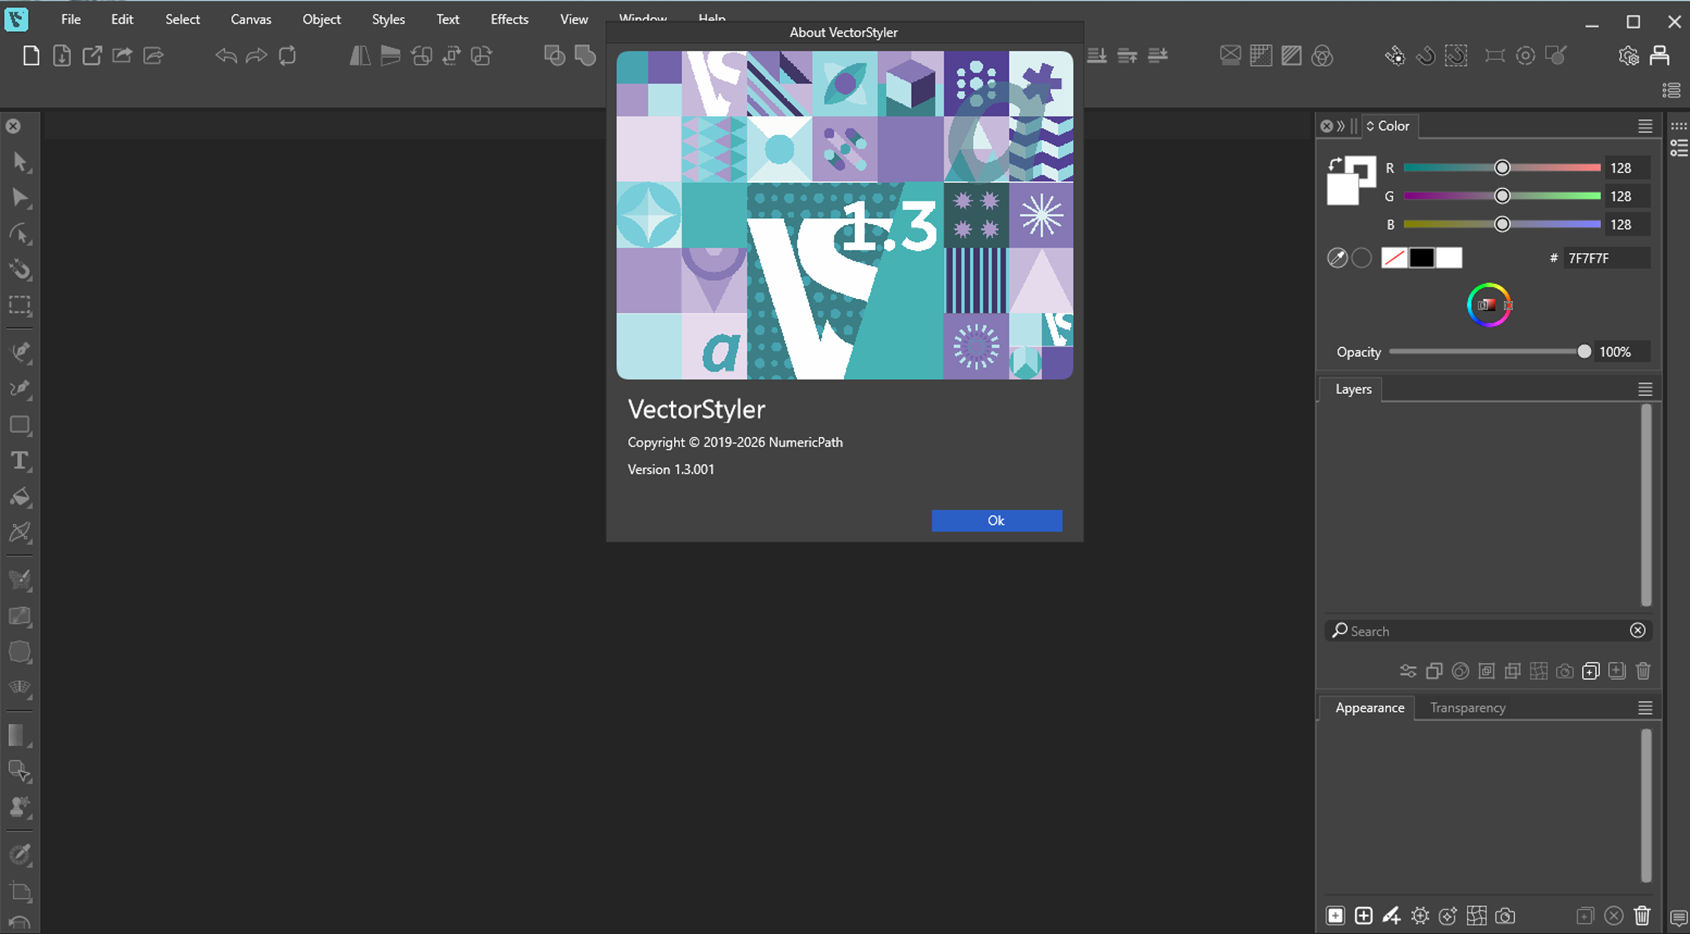Open the Layers panel options menu
1690x934 pixels.
pos(1645,389)
